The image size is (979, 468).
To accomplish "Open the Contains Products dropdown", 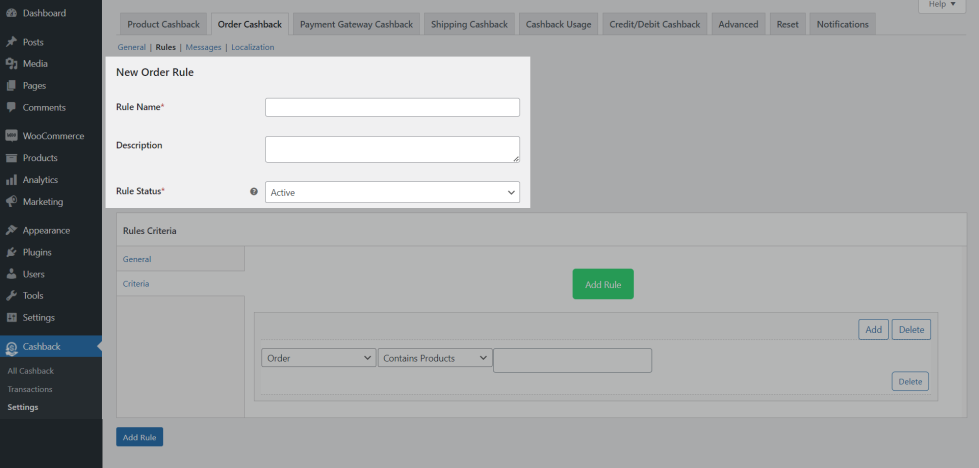I will pos(434,358).
